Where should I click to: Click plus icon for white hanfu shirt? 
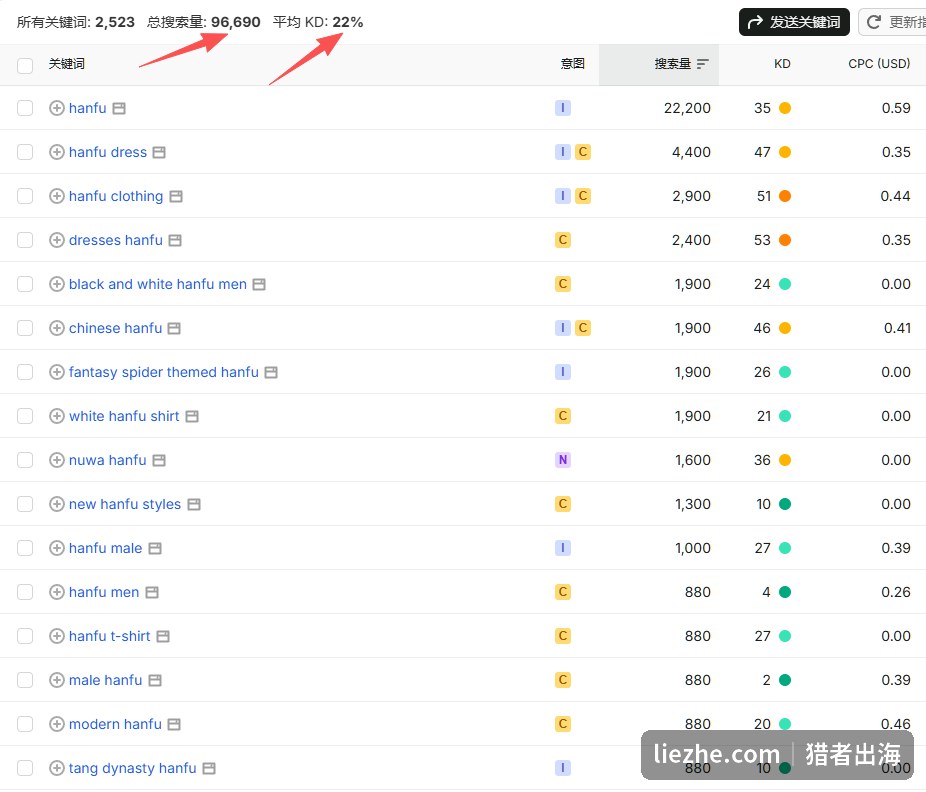tap(57, 416)
